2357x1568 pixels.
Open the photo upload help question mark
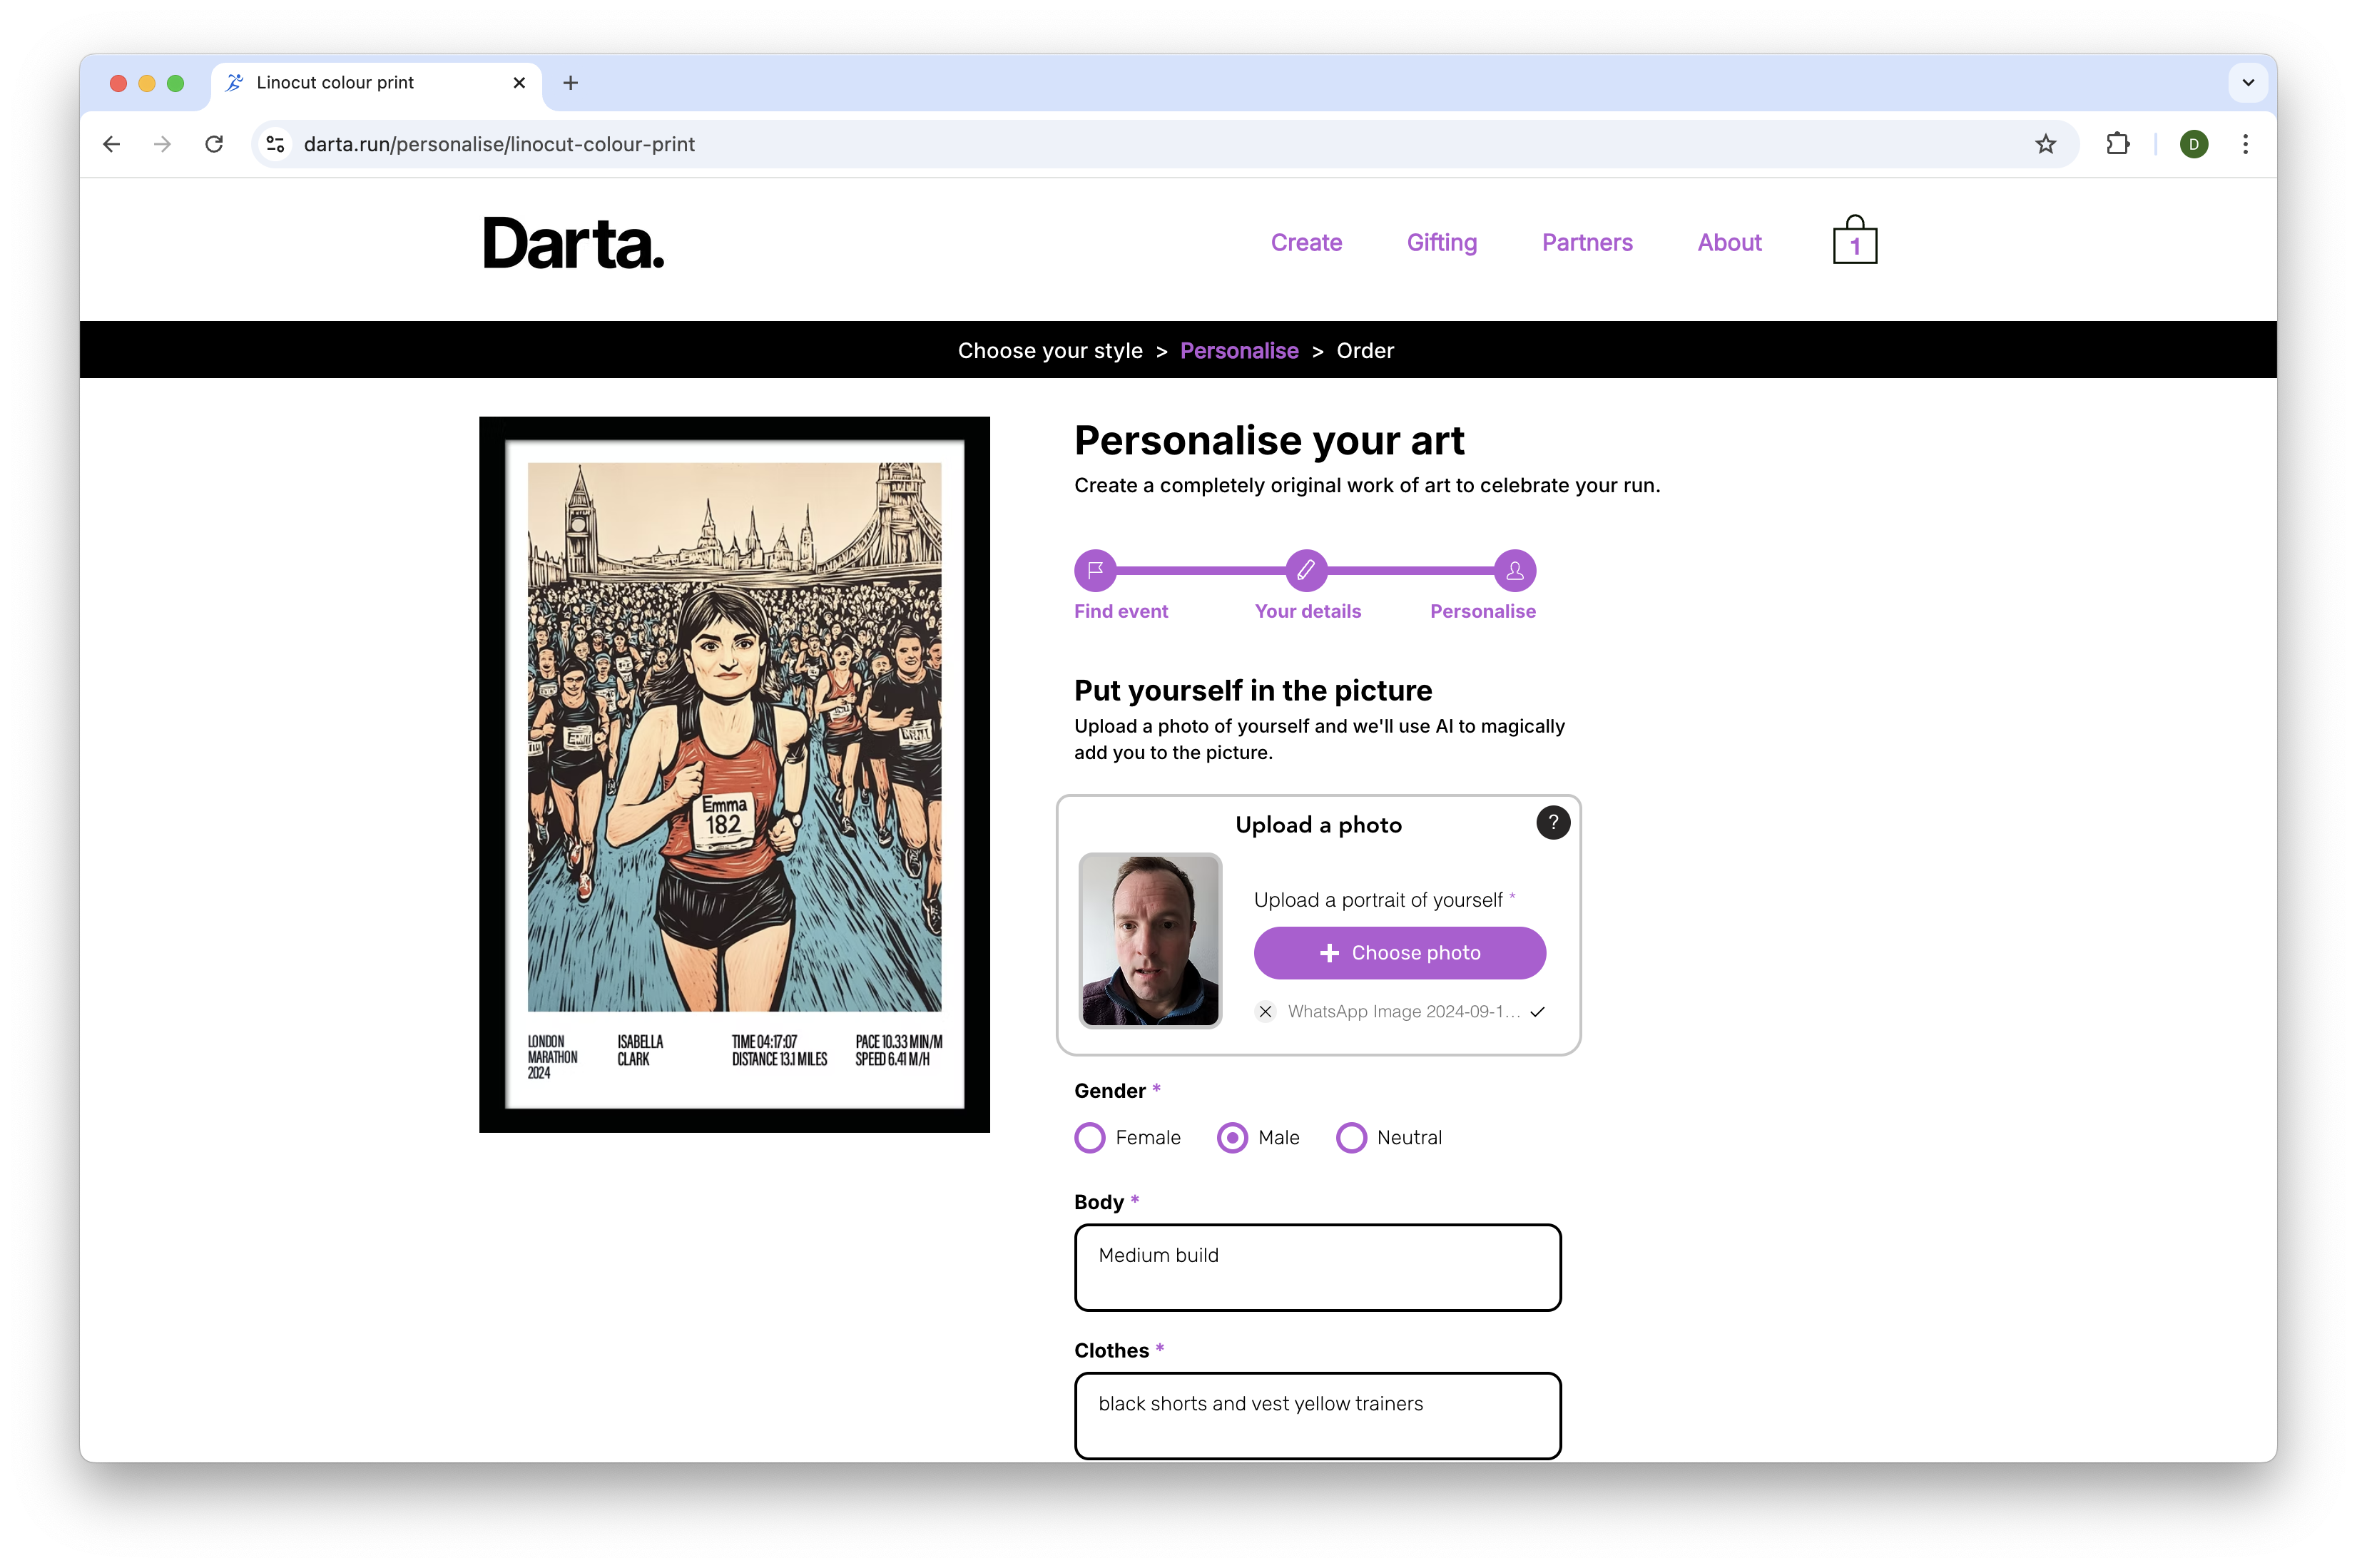coord(1552,822)
